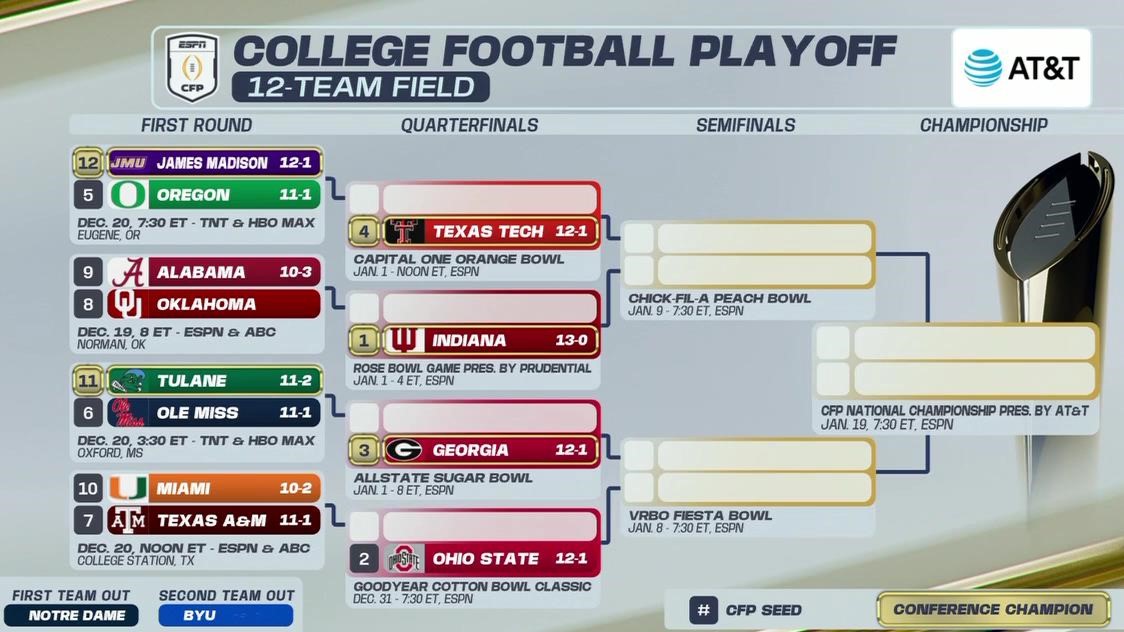Click the CFP Seed legend box
1124x632 pixels.
point(703,609)
